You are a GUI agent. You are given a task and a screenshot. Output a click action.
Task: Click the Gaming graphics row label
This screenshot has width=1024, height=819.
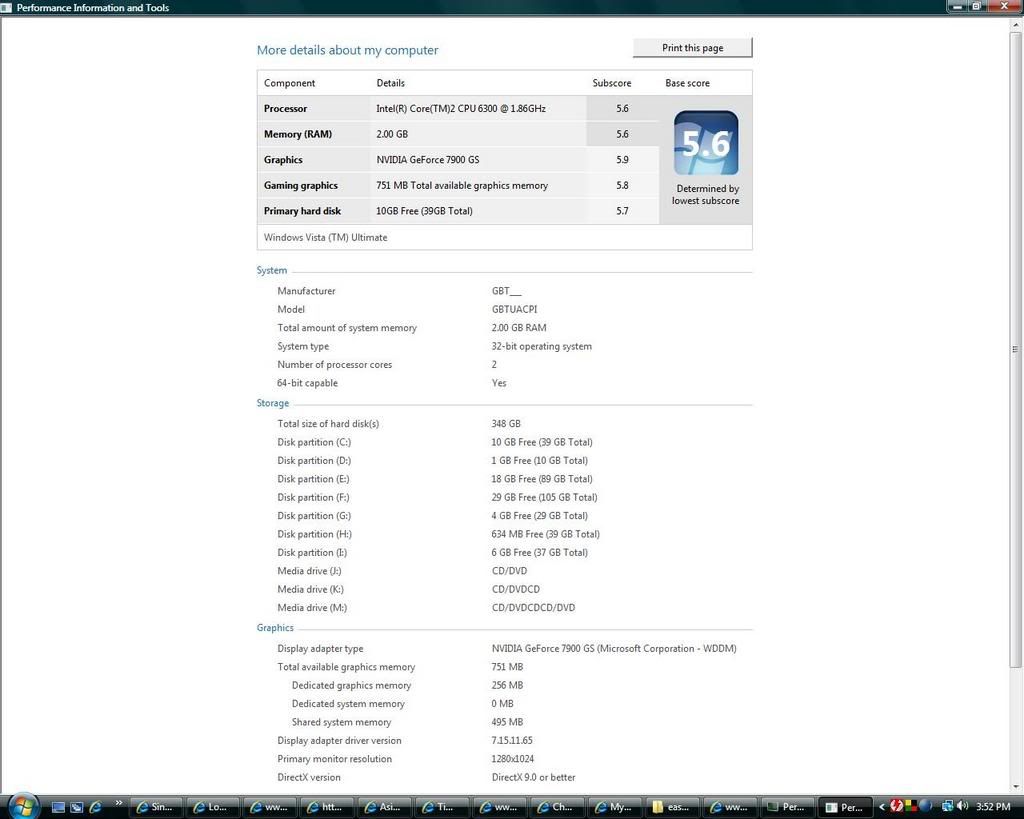(300, 185)
